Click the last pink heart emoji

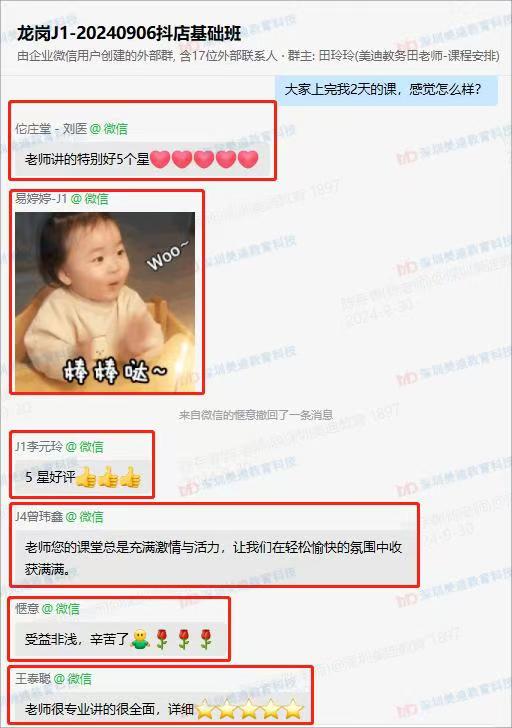point(248,159)
